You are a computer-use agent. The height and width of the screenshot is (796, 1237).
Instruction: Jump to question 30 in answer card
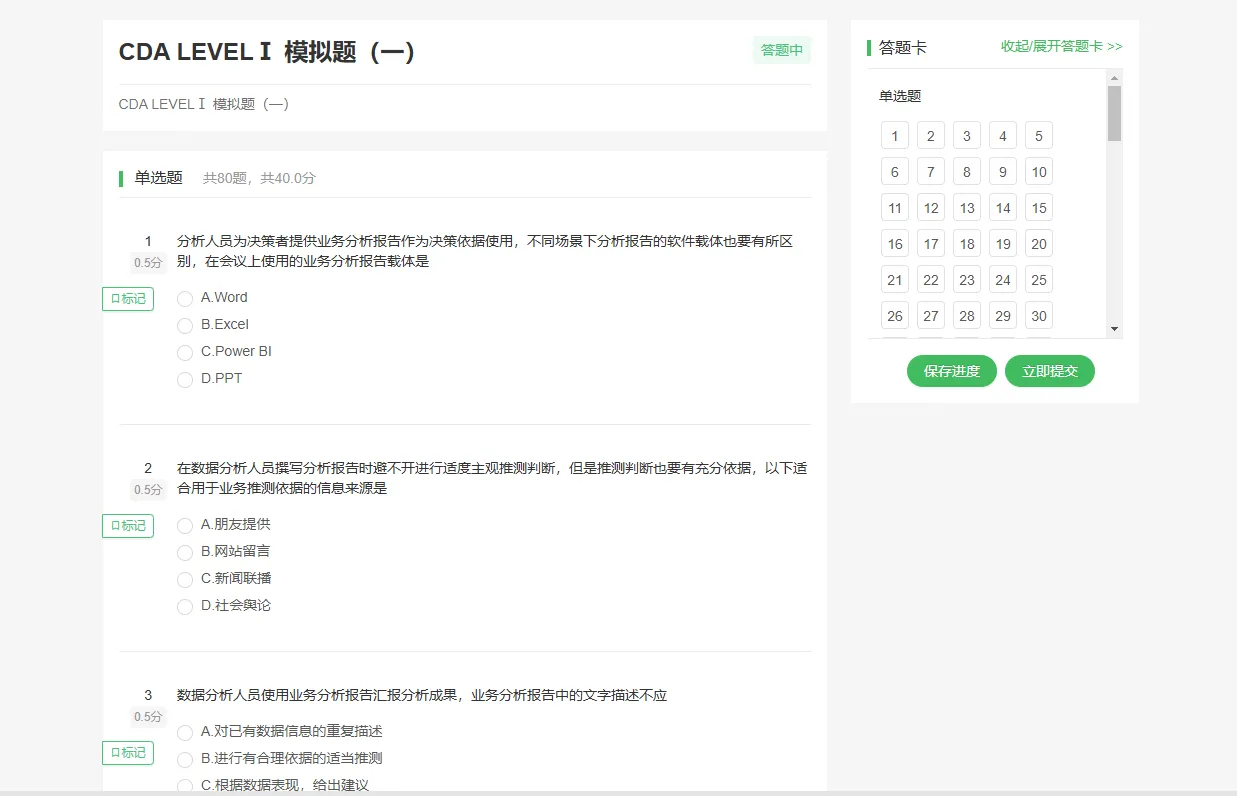1038,316
